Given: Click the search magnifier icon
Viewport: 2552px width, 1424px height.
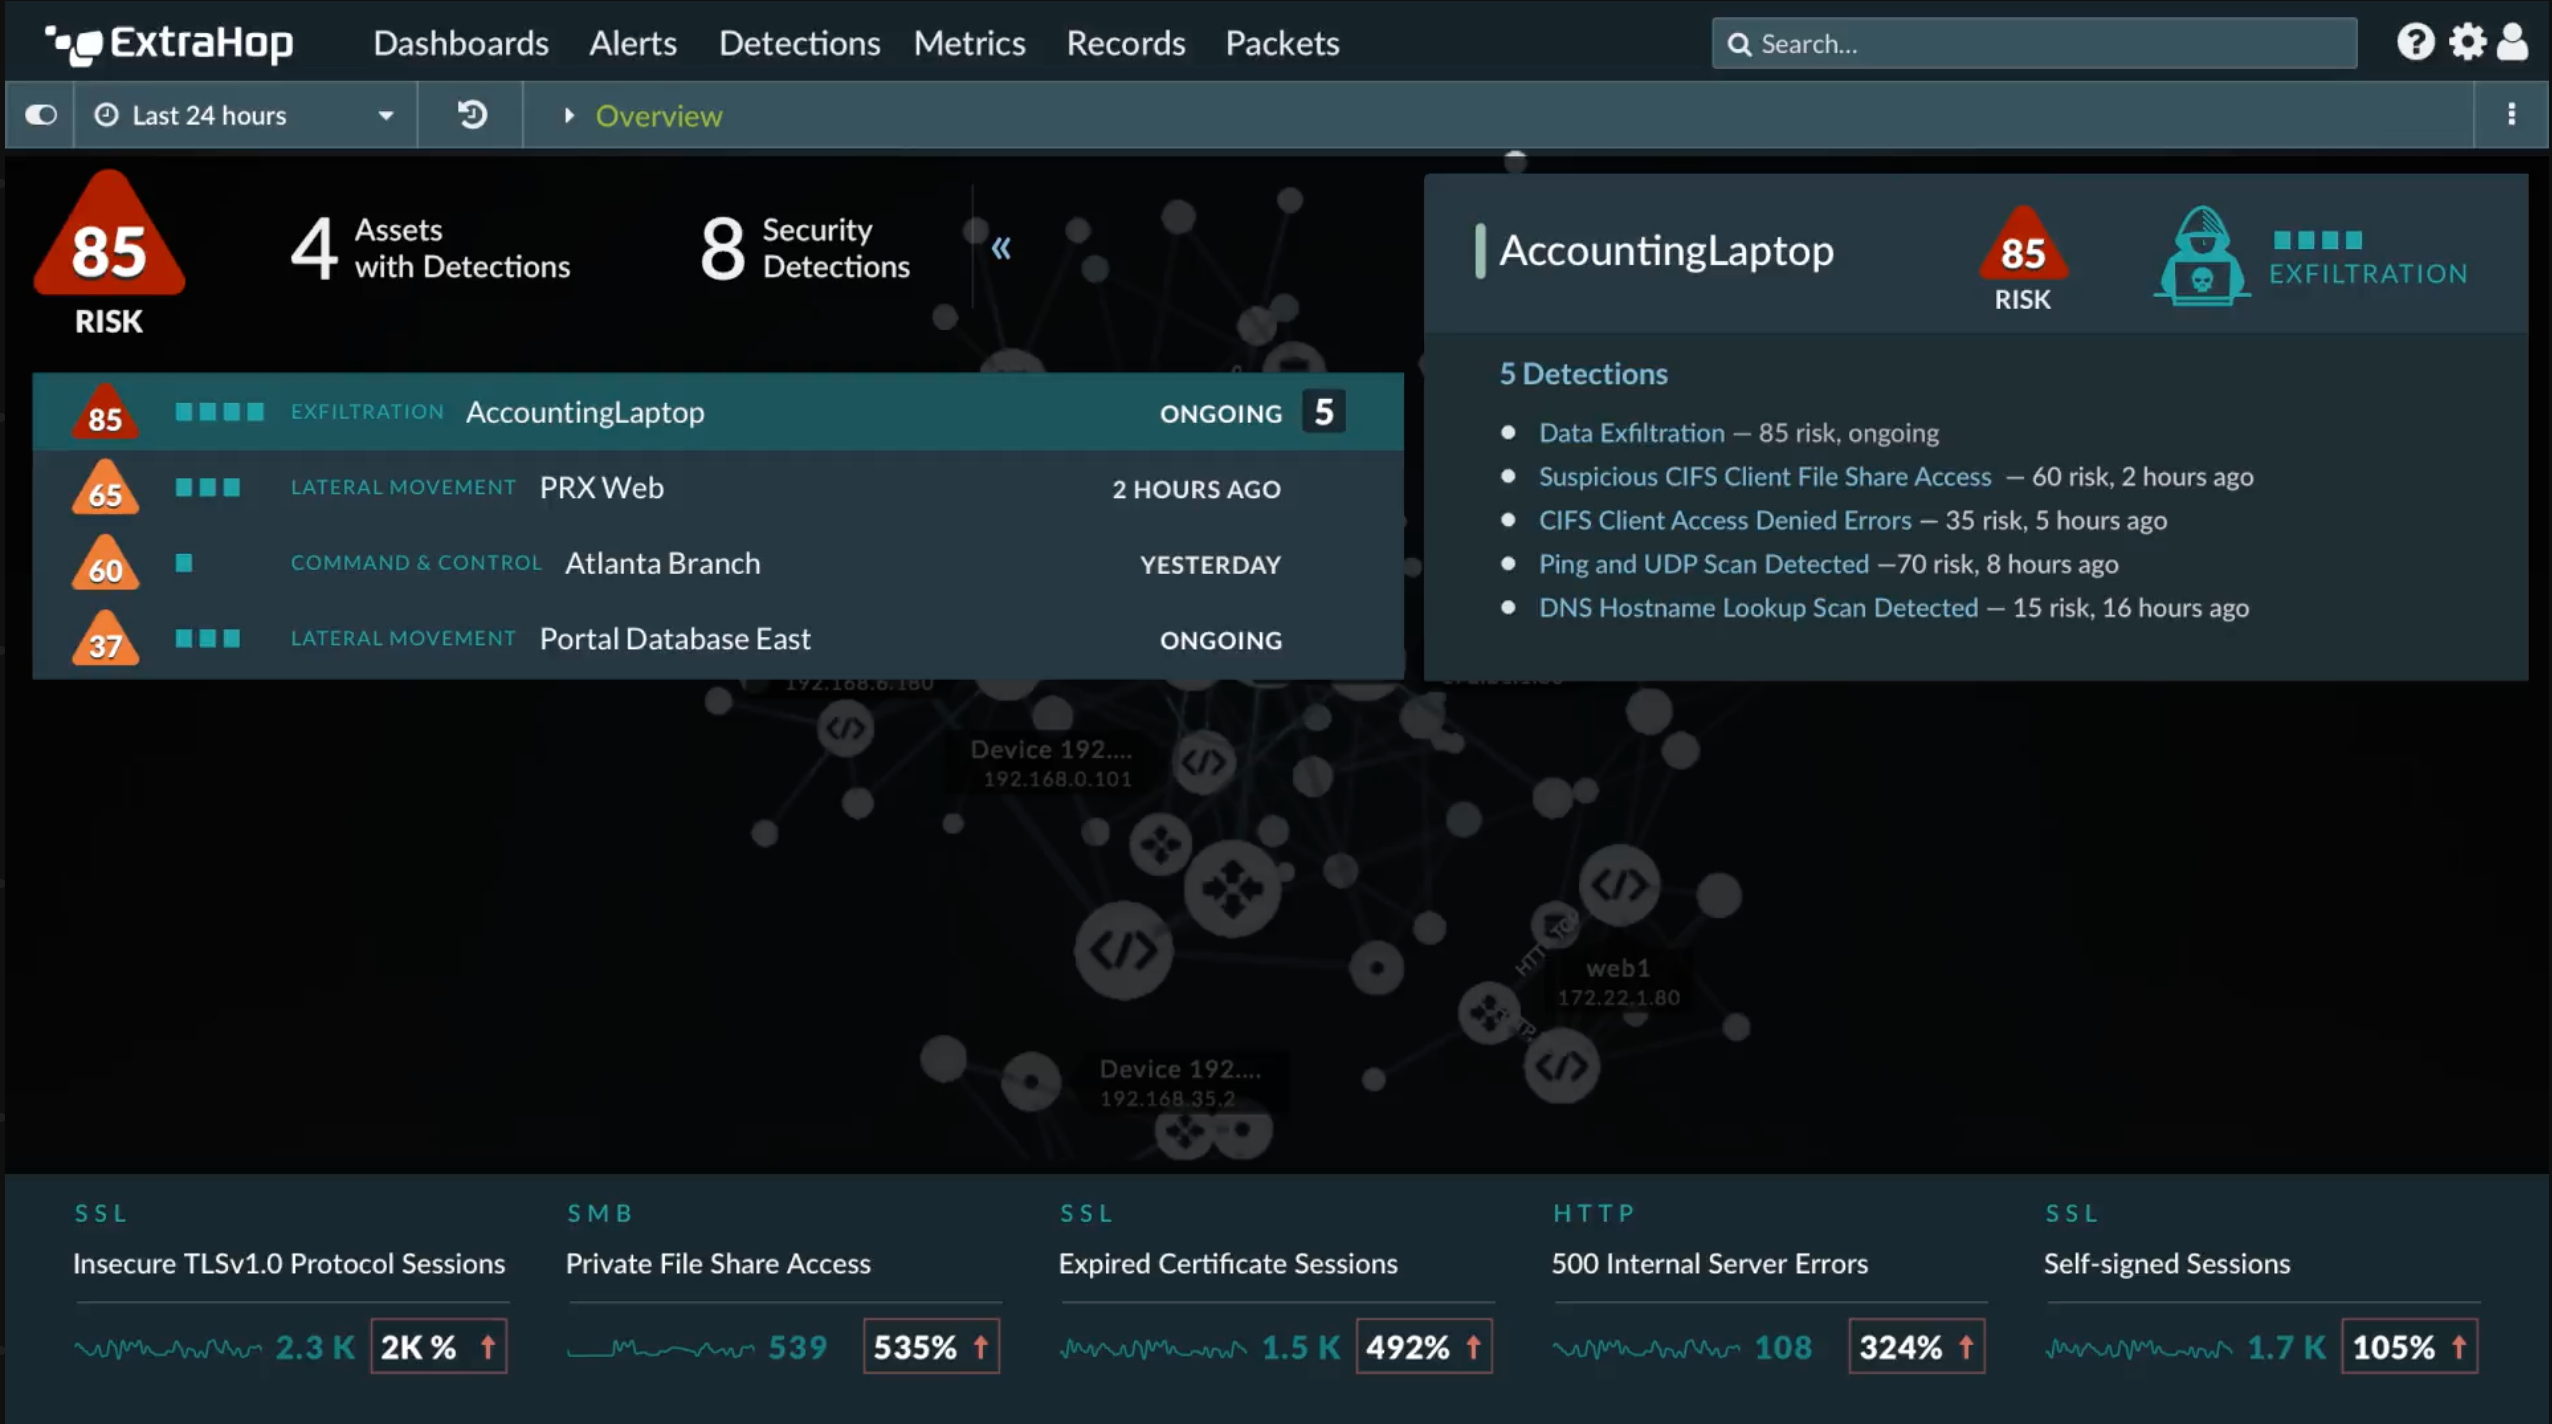Looking at the screenshot, I should (1739, 45).
